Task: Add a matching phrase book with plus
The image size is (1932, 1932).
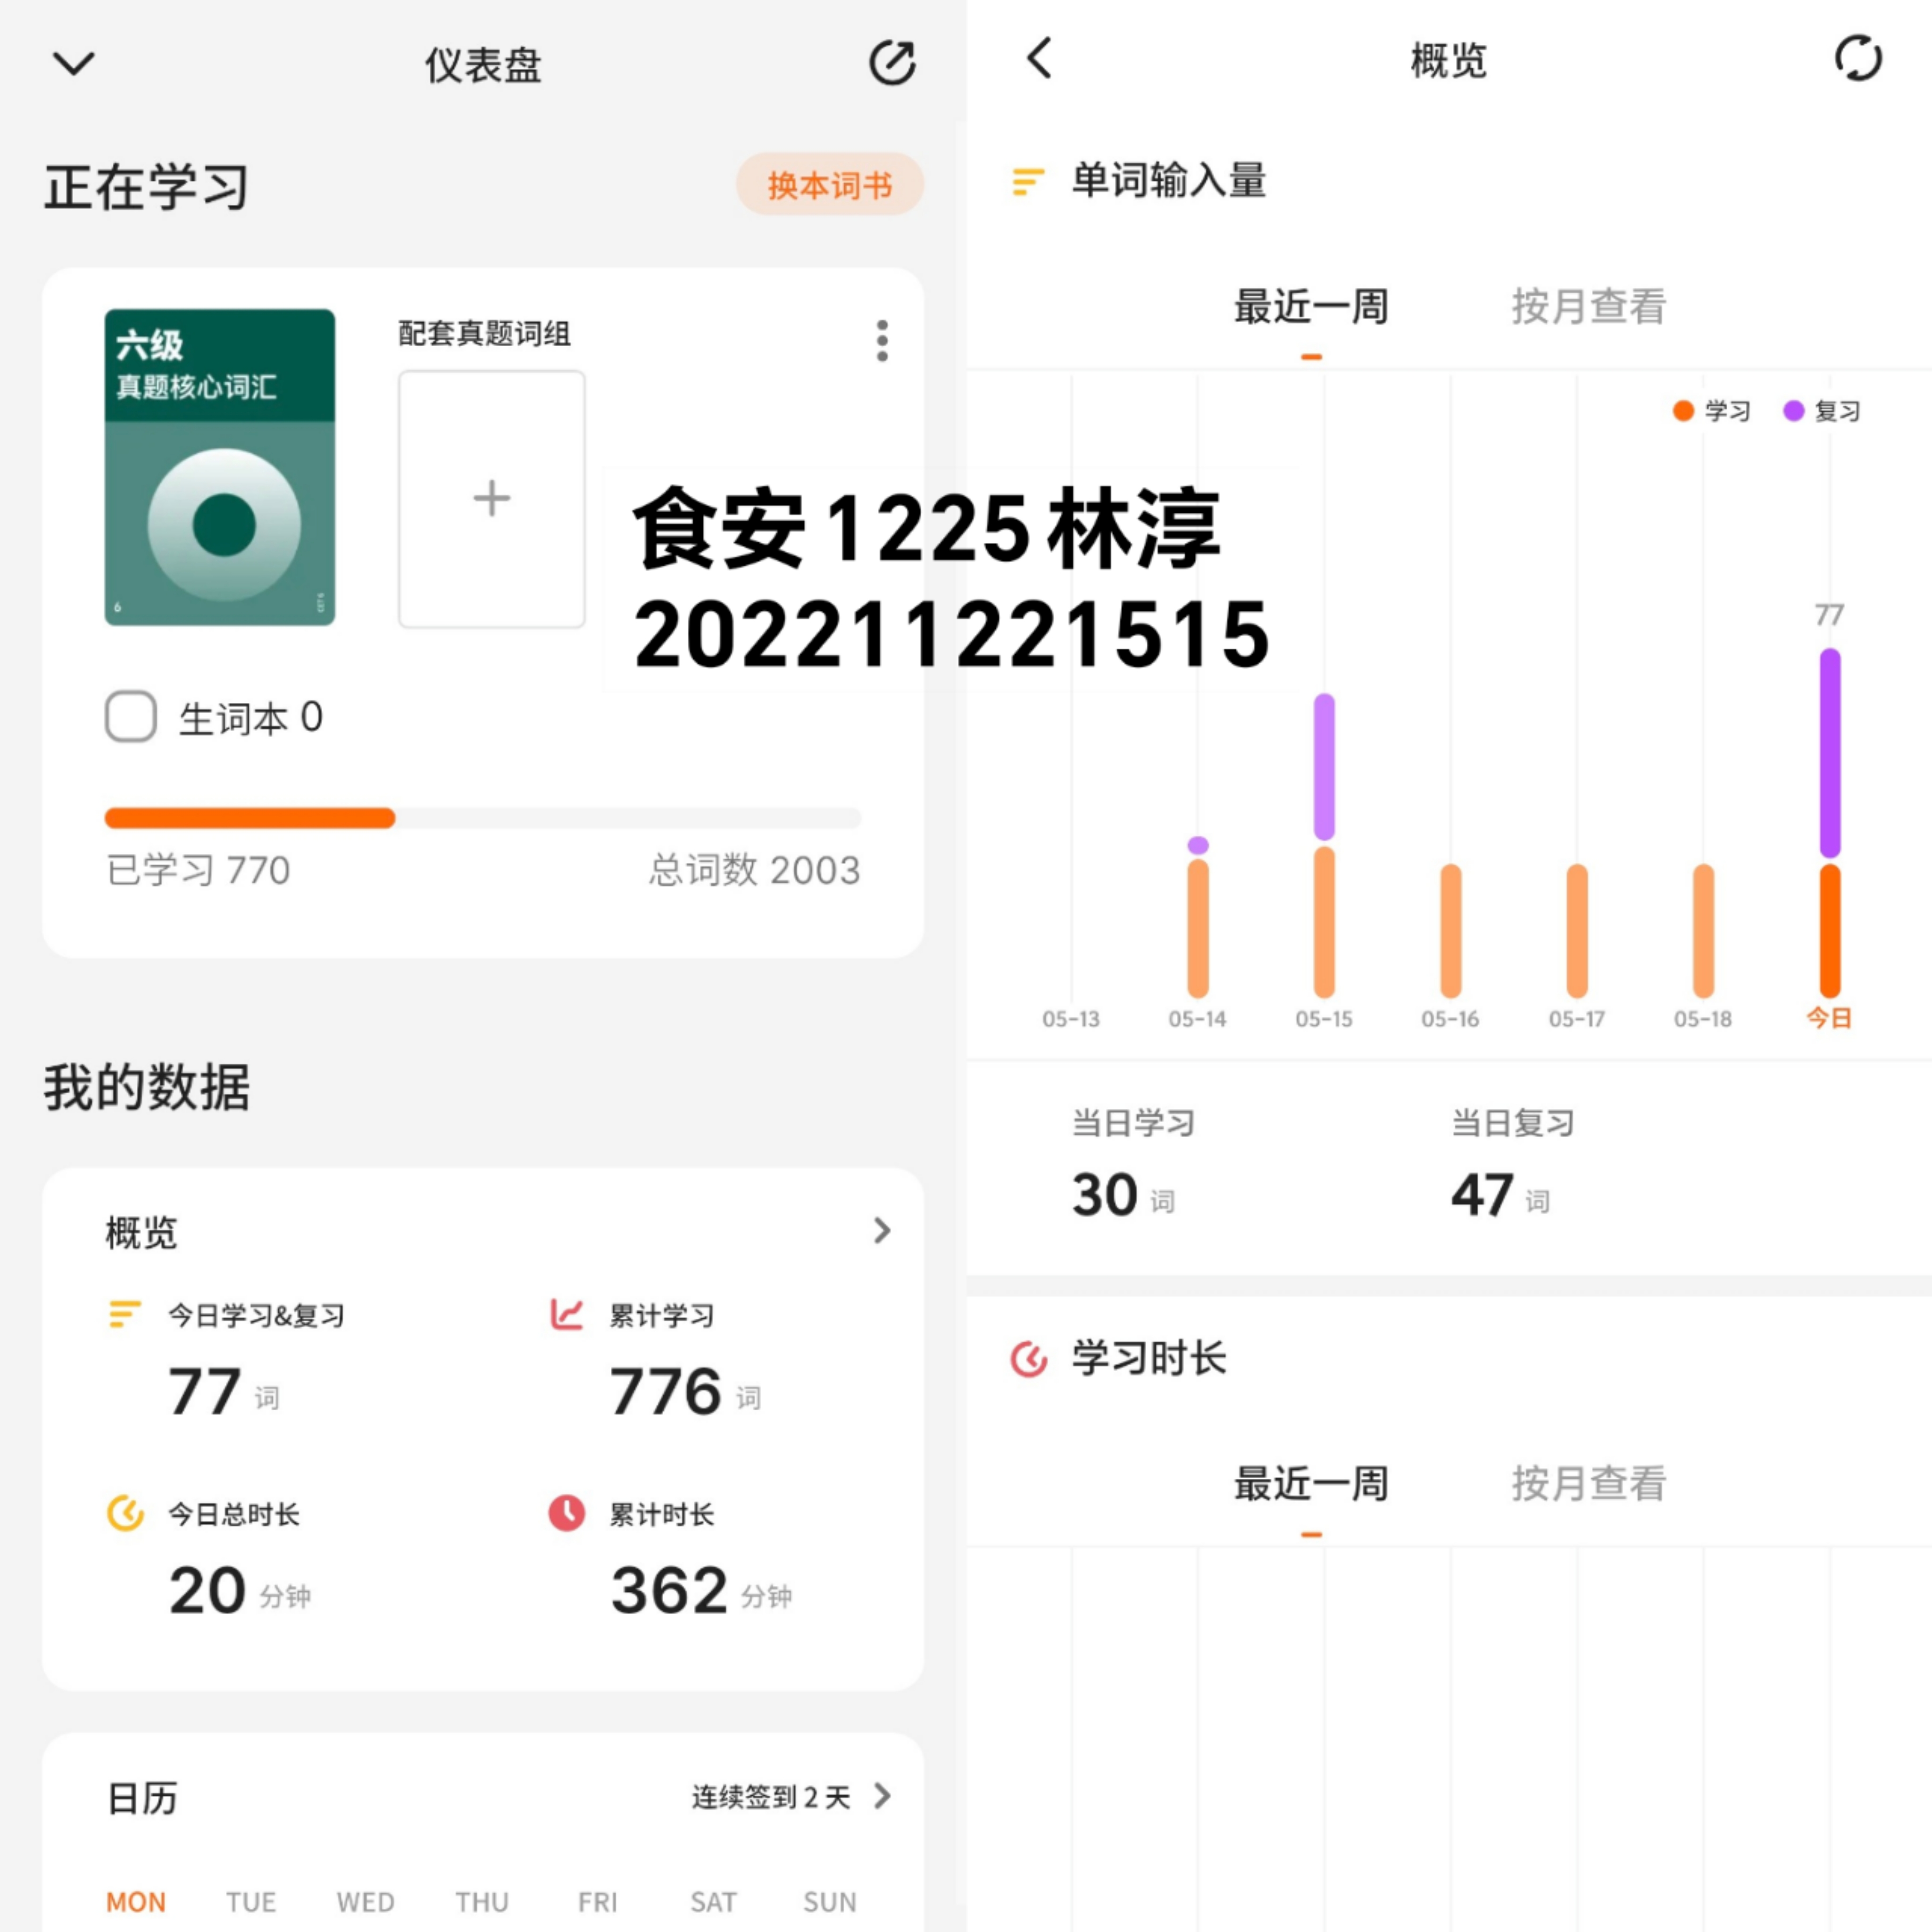Action: 491,499
